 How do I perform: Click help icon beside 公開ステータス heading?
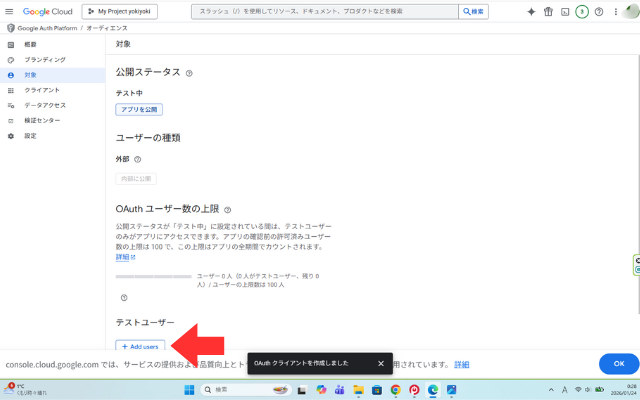tap(189, 73)
